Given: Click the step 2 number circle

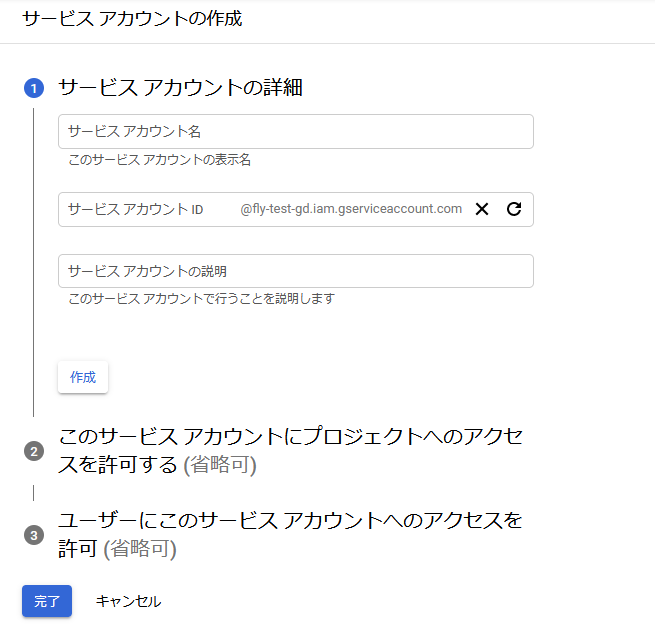Looking at the screenshot, I should tap(34, 451).
